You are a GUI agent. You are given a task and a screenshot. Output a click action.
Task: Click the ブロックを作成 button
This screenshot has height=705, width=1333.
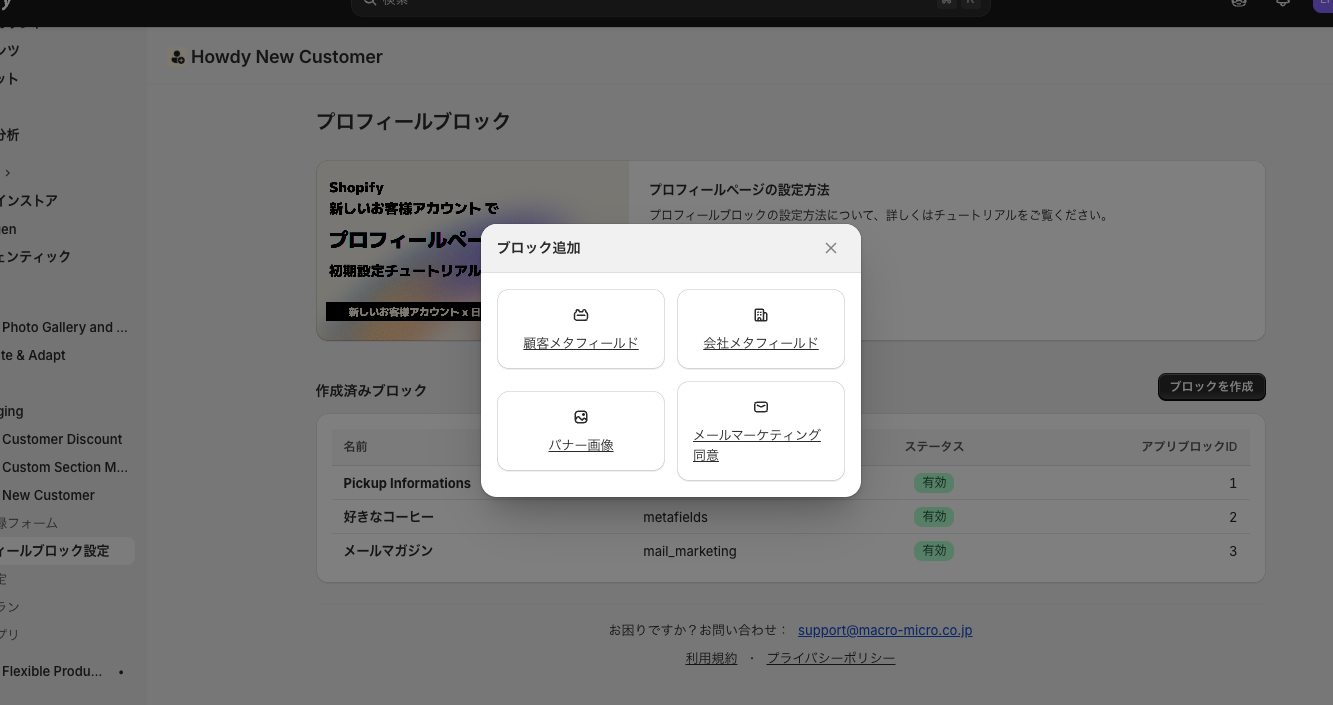1212,387
